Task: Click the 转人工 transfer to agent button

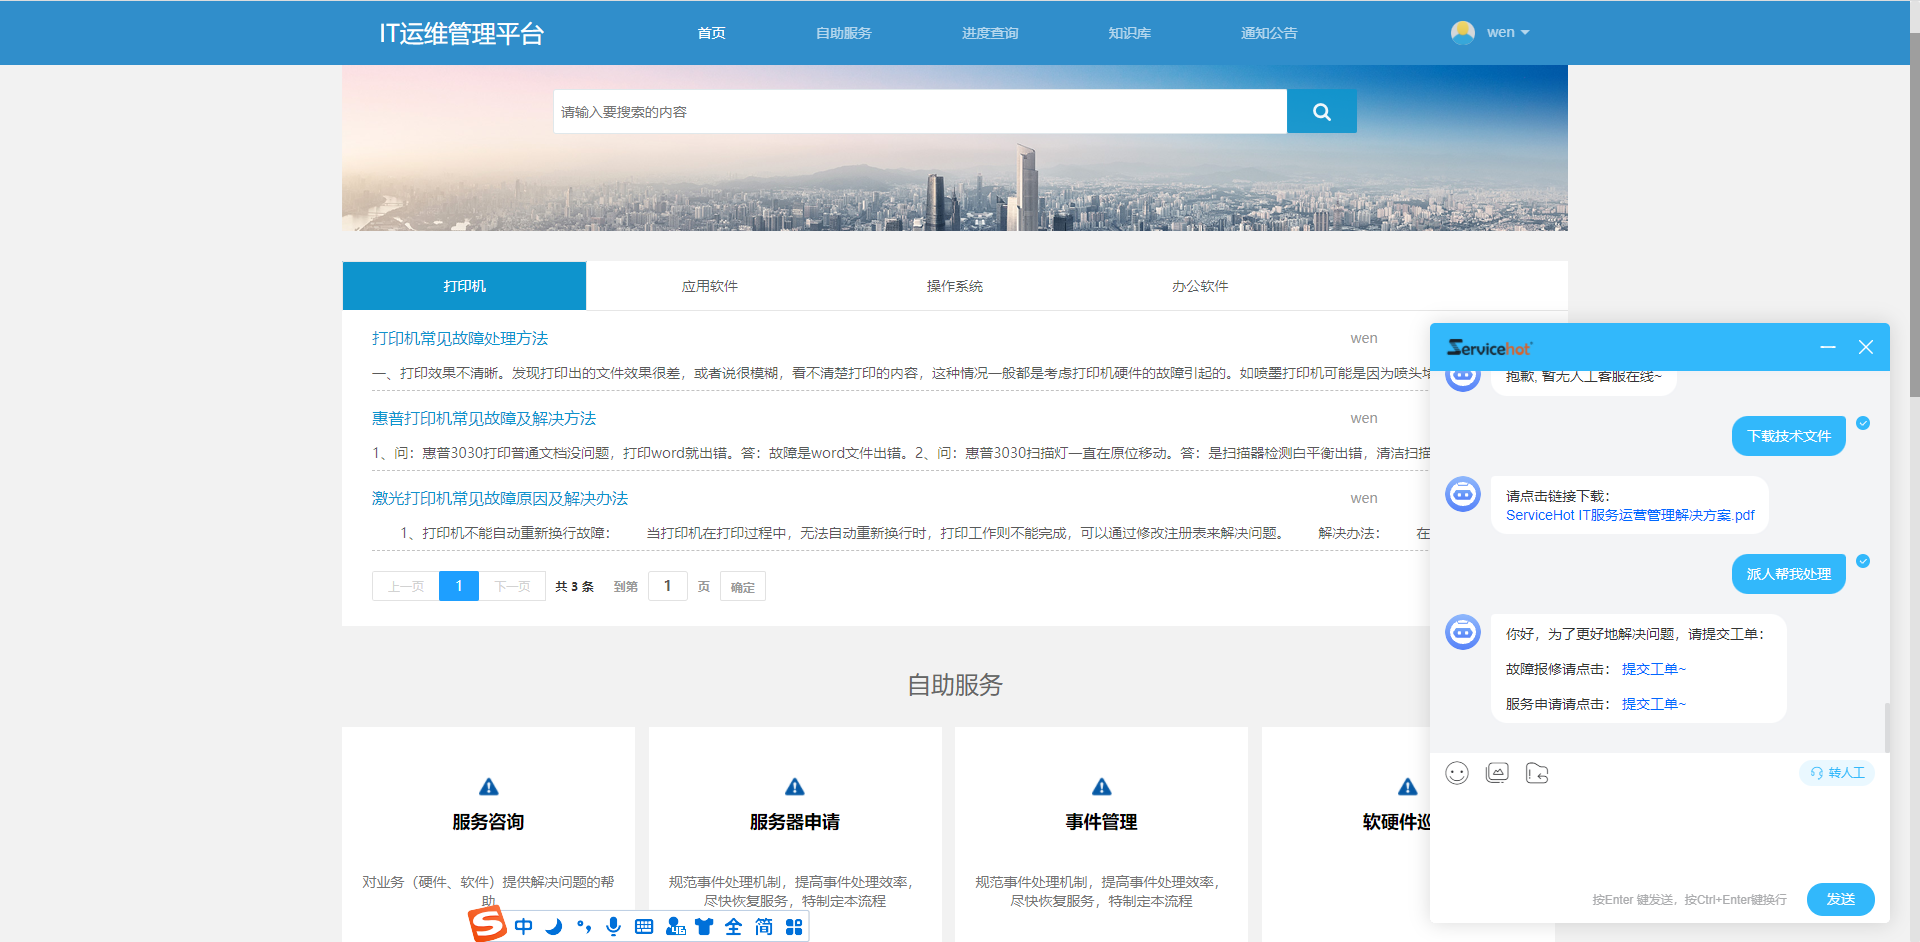Action: (x=1837, y=773)
